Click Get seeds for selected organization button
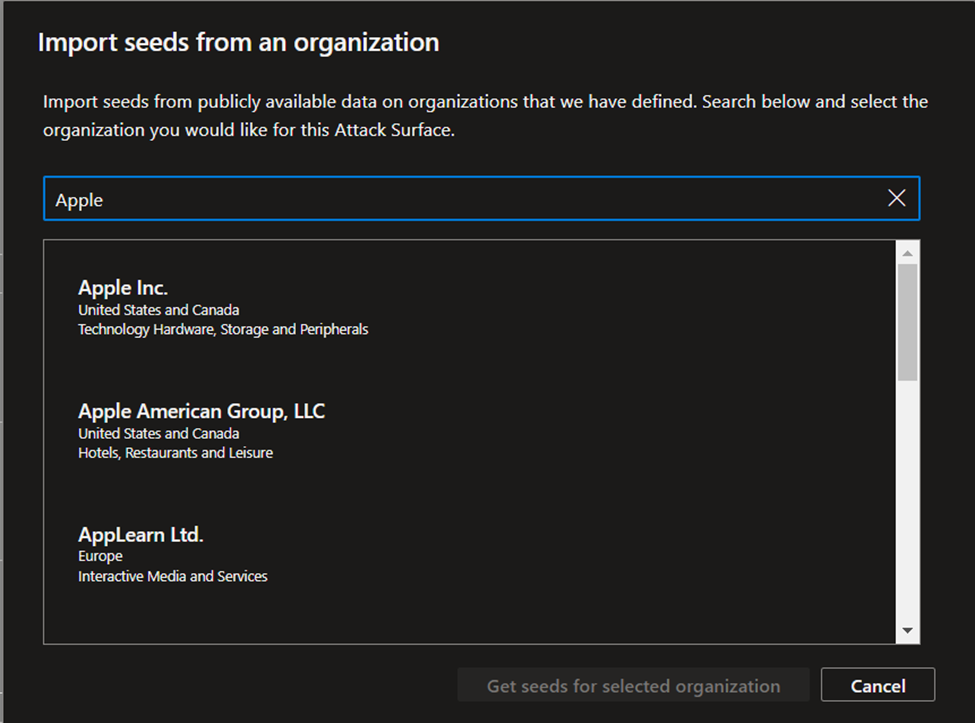Viewport: 975px width, 723px height. (633, 685)
